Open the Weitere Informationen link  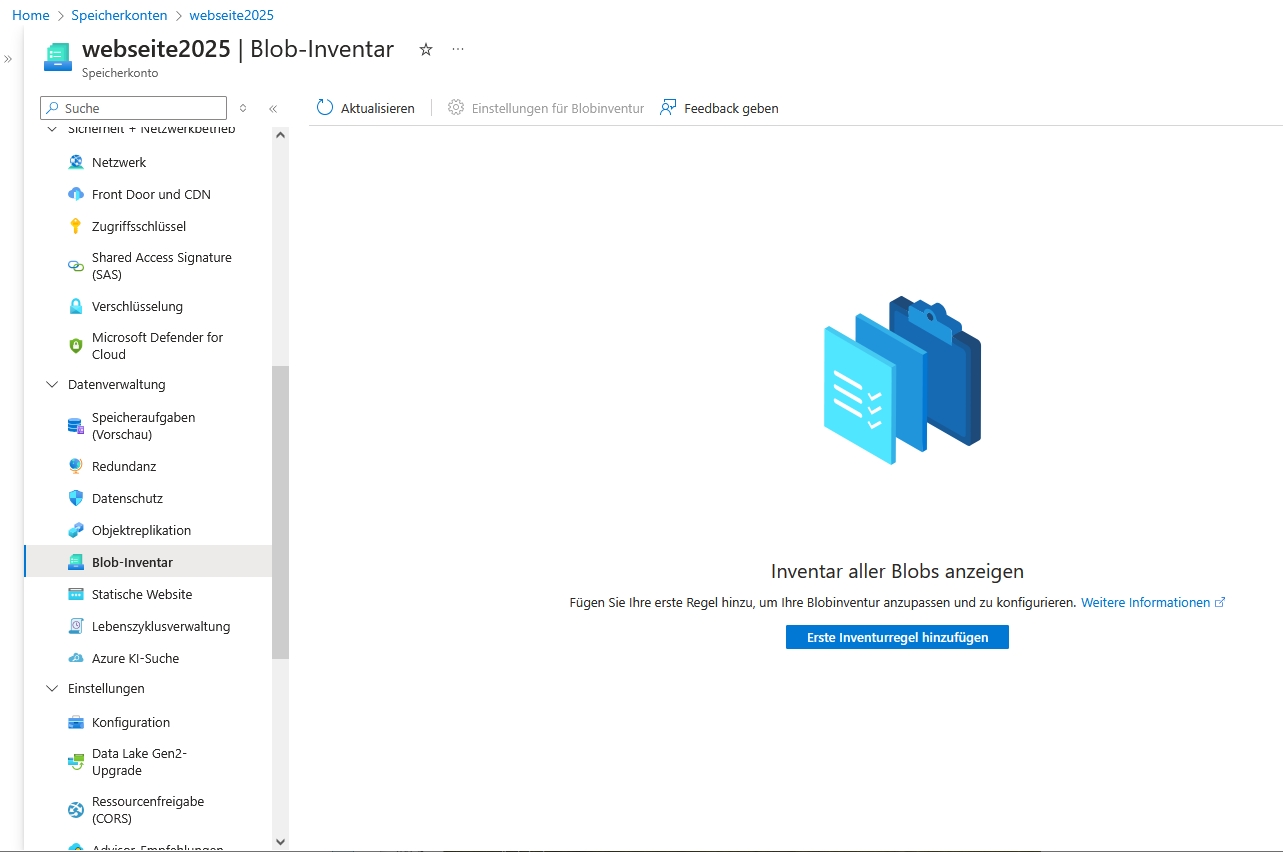click(1145, 602)
